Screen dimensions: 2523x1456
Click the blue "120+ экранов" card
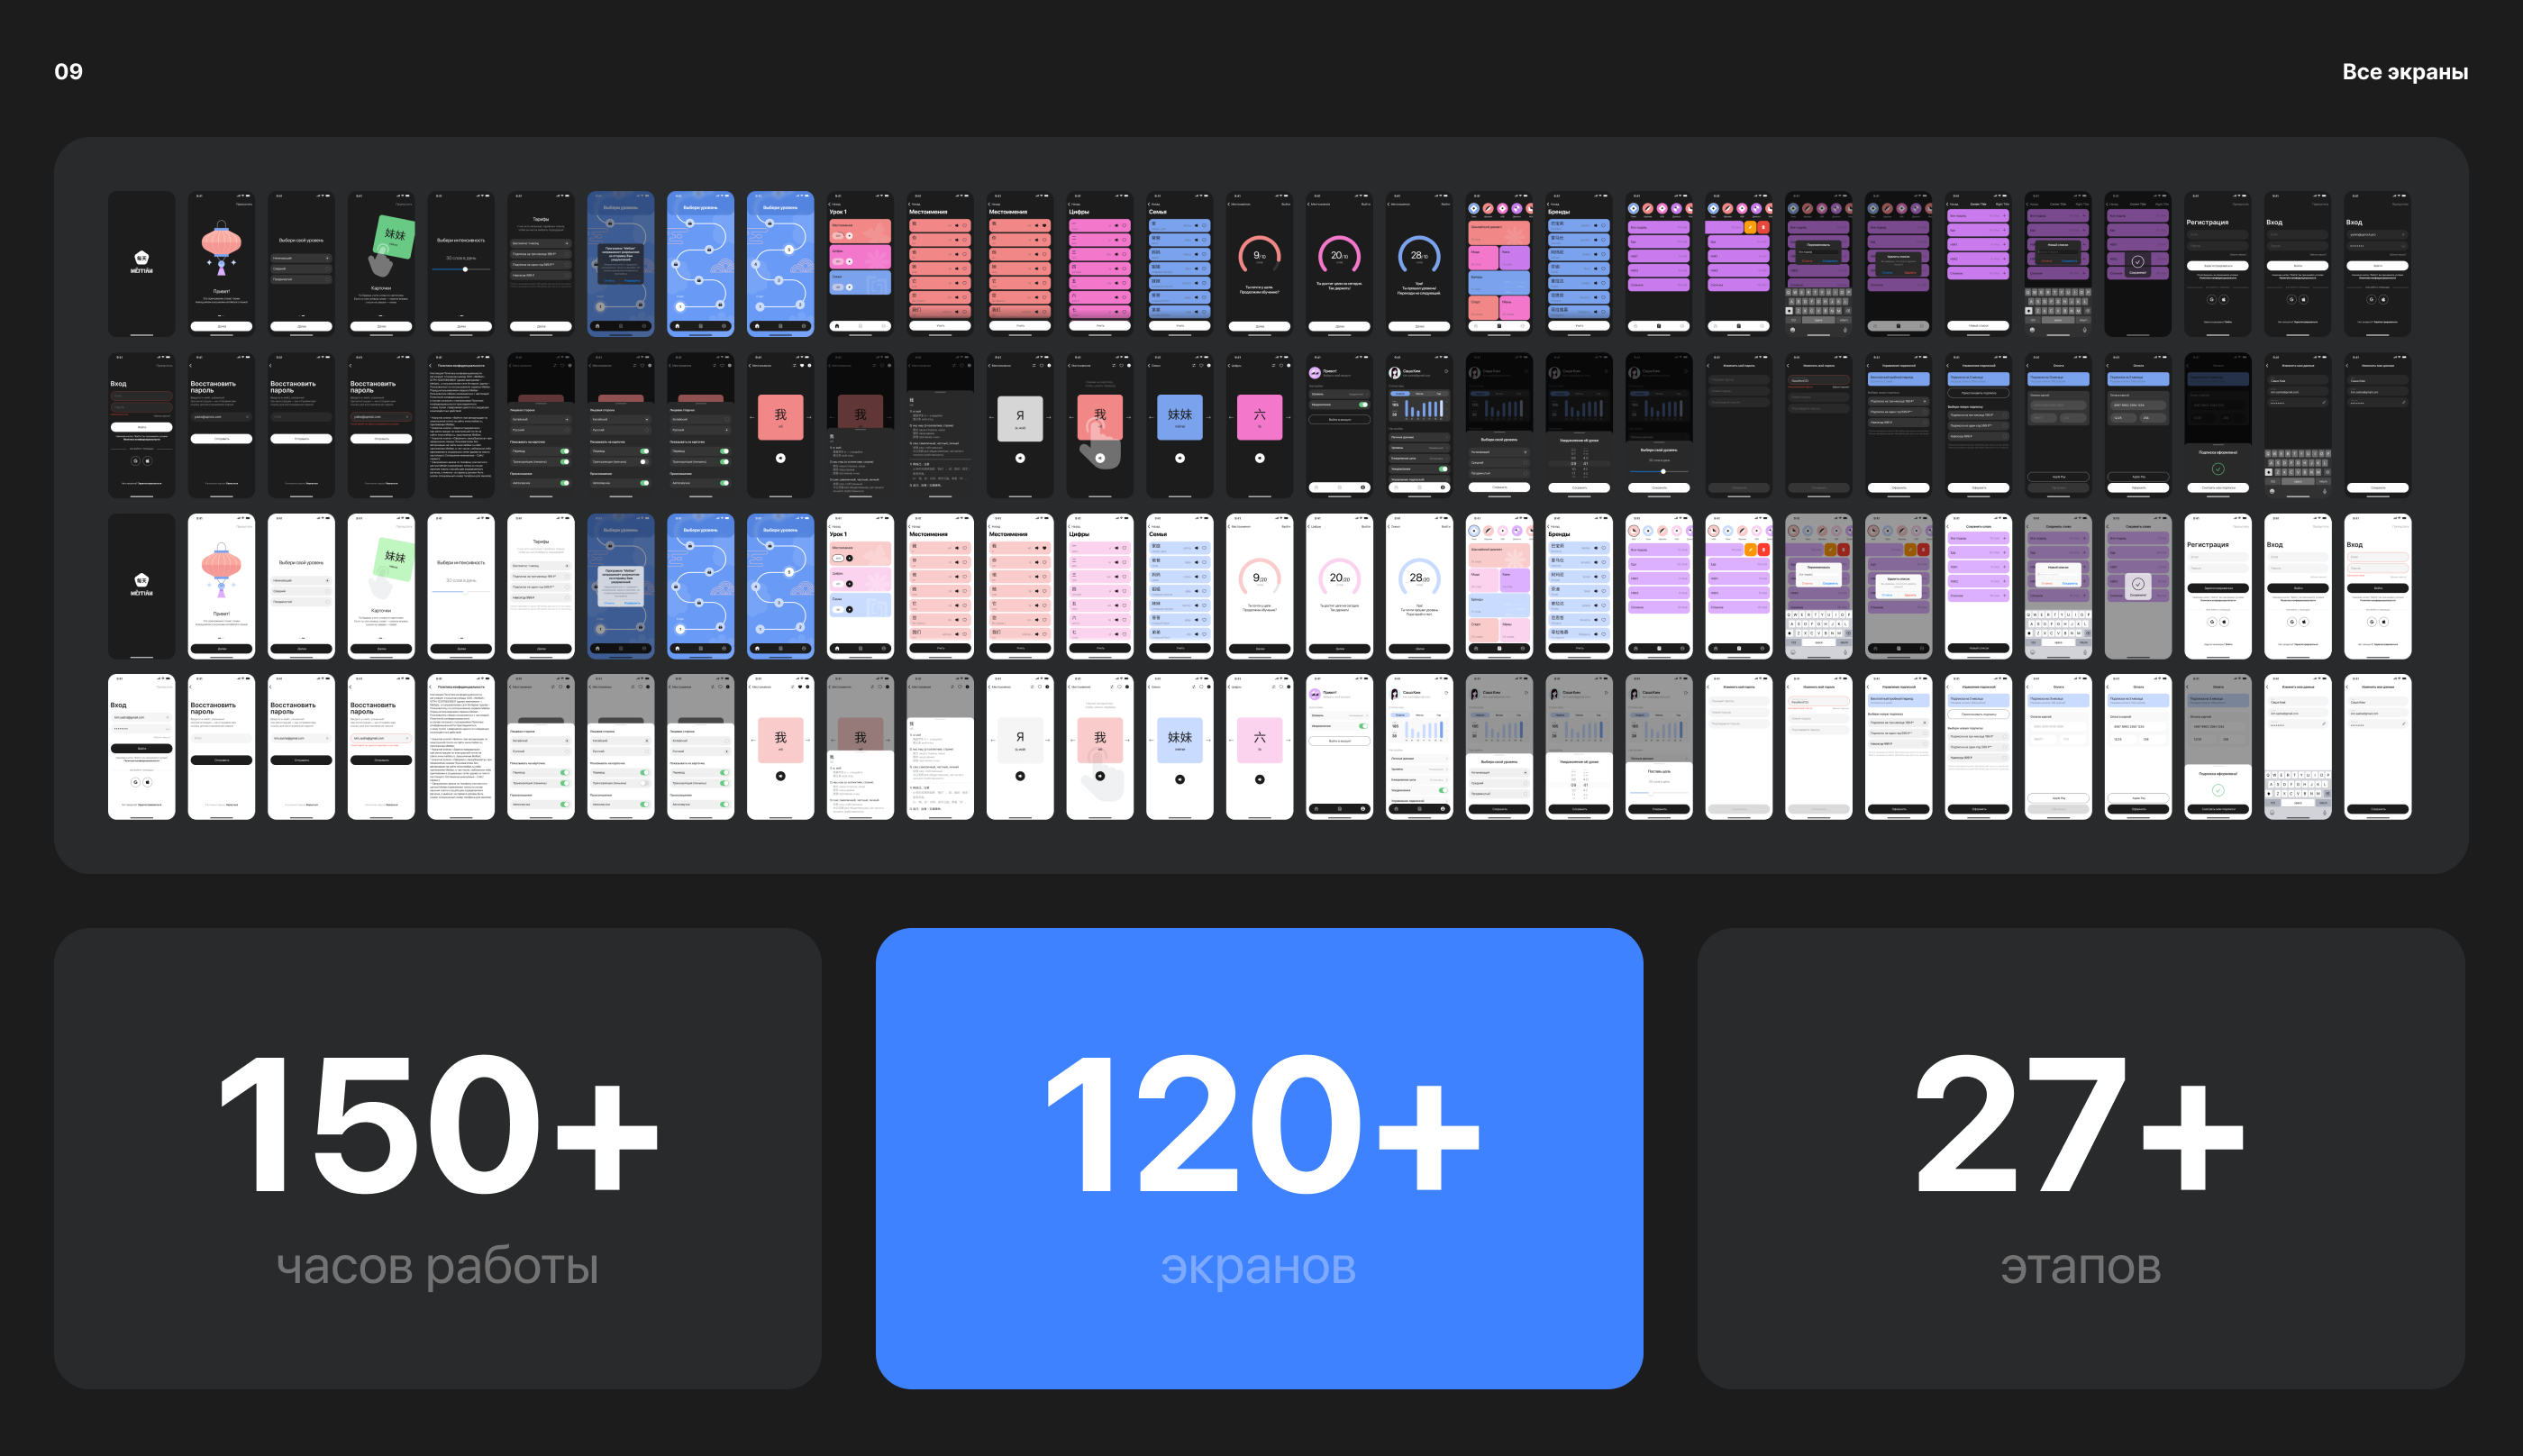click(x=1259, y=1157)
